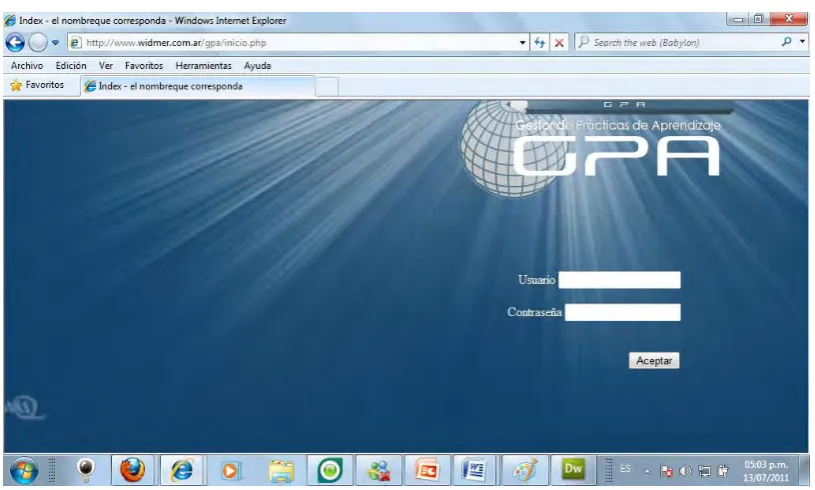This screenshot has width=815, height=490.
Task: Click the red Stop loading icon
Action: click(x=559, y=43)
